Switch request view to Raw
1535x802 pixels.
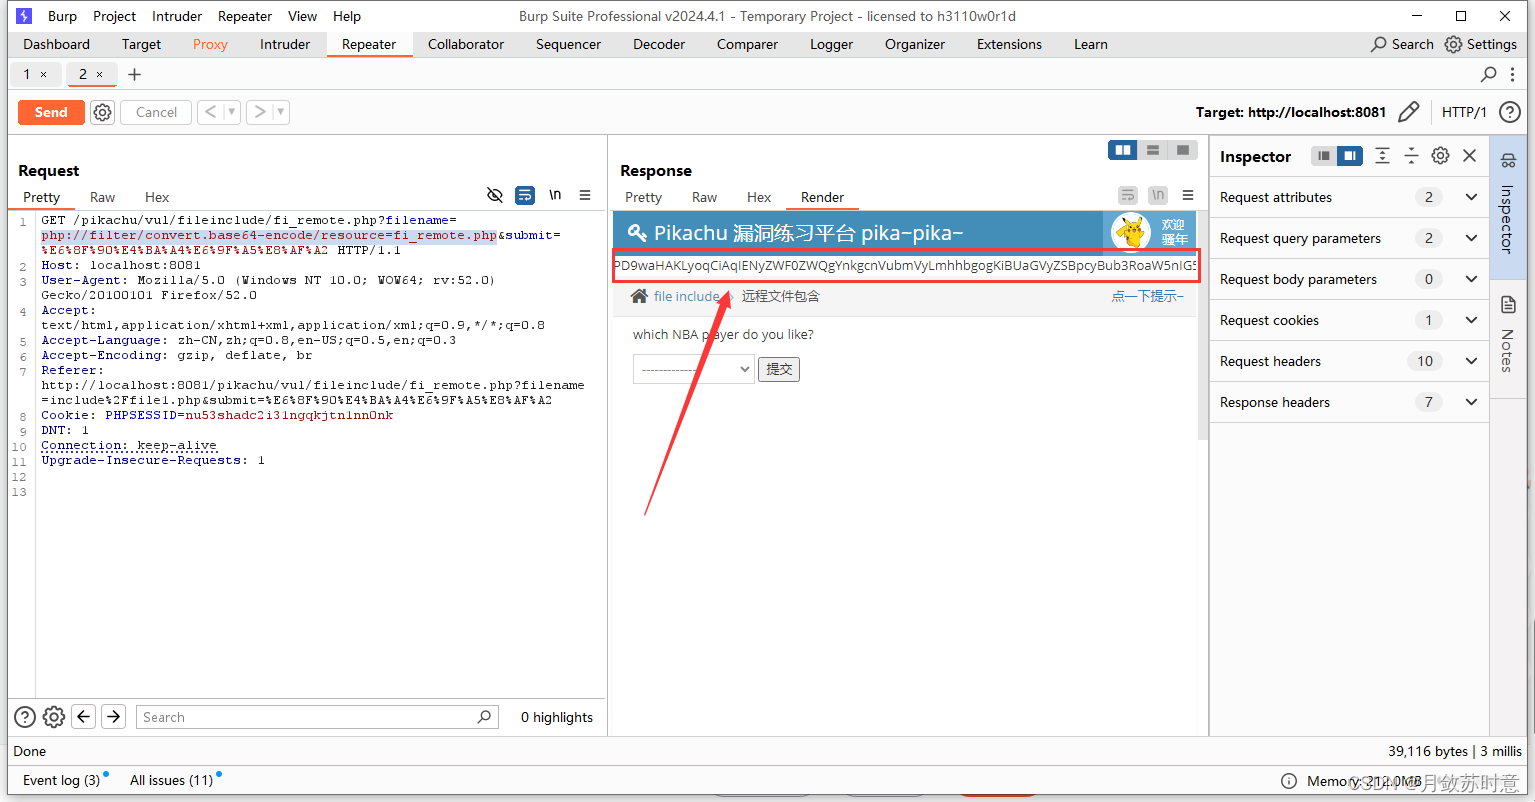click(x=102, y=197)
